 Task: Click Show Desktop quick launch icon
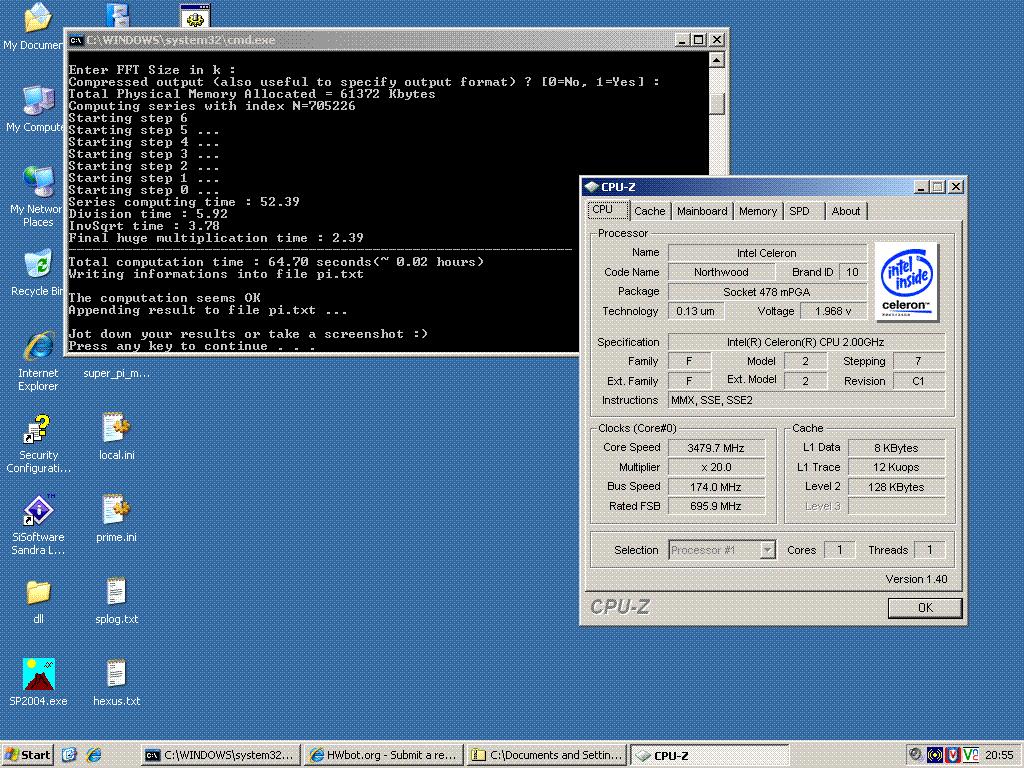70,755
